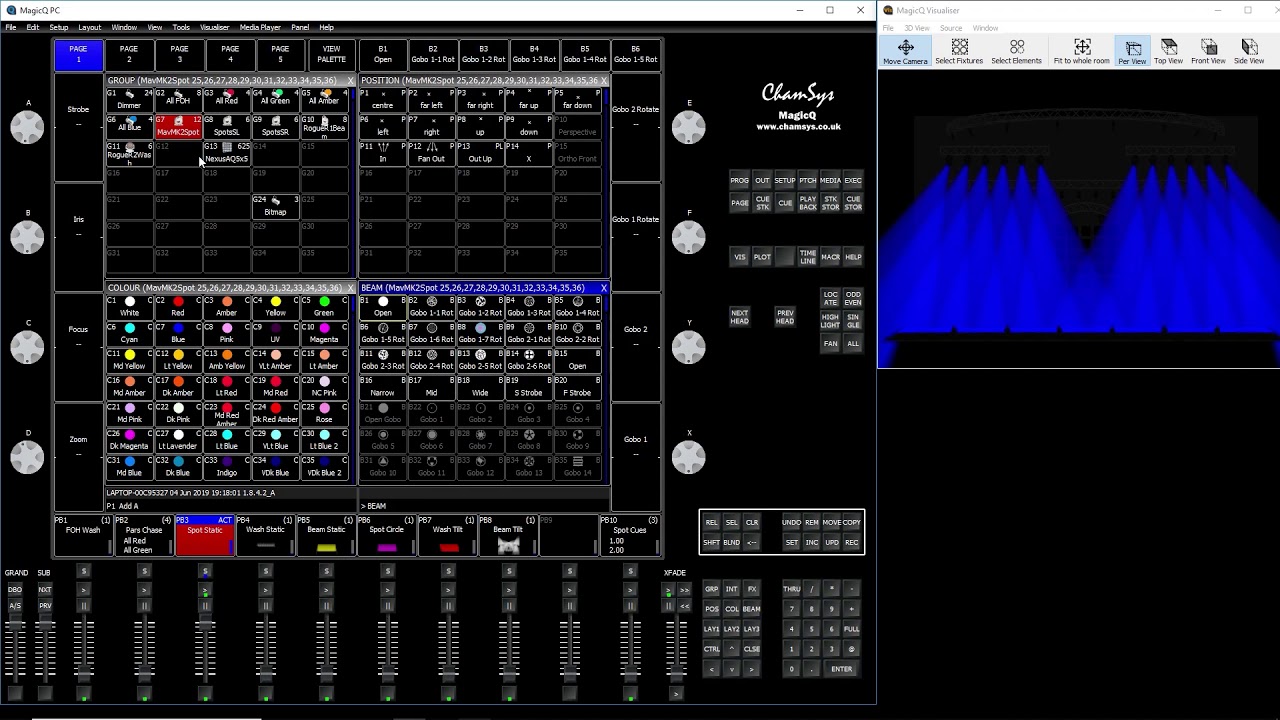The image size is (1280, 720).
Task: Select the Bitmap group tile G24
Action: pyautogui.click(x=275, y=206)
